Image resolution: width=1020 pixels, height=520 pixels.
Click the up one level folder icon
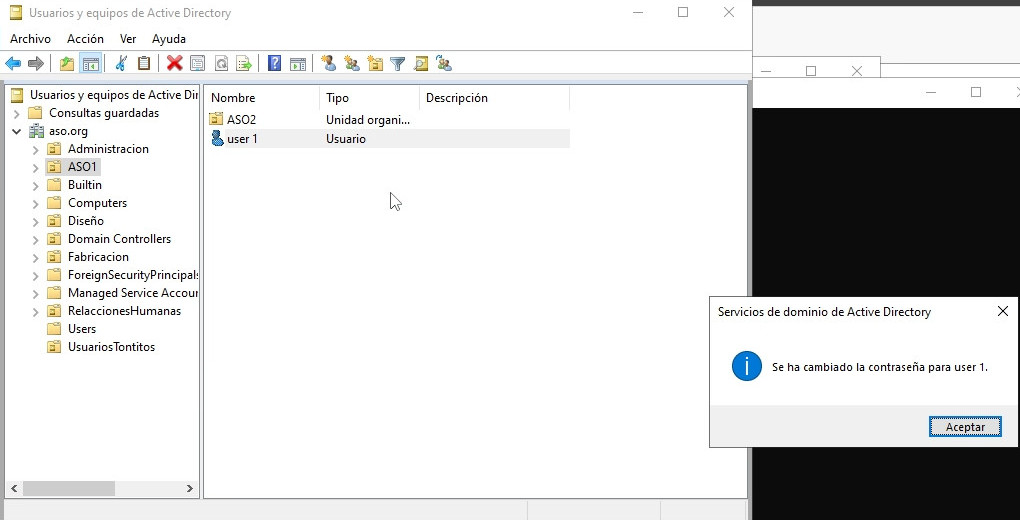(67, 64)
